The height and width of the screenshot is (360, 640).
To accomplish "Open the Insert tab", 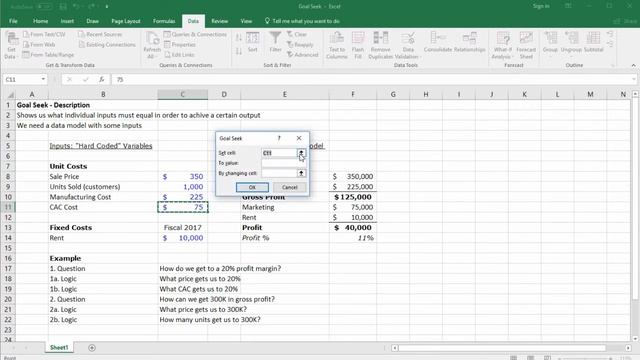I will click(x=67, y=21).
